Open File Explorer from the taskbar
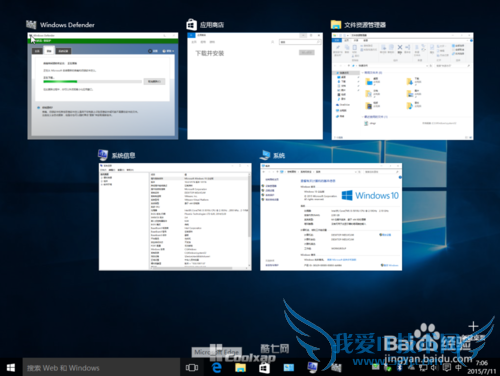This screenshot has width=500, height=376. pyautogui.click(x=240, y=367)
